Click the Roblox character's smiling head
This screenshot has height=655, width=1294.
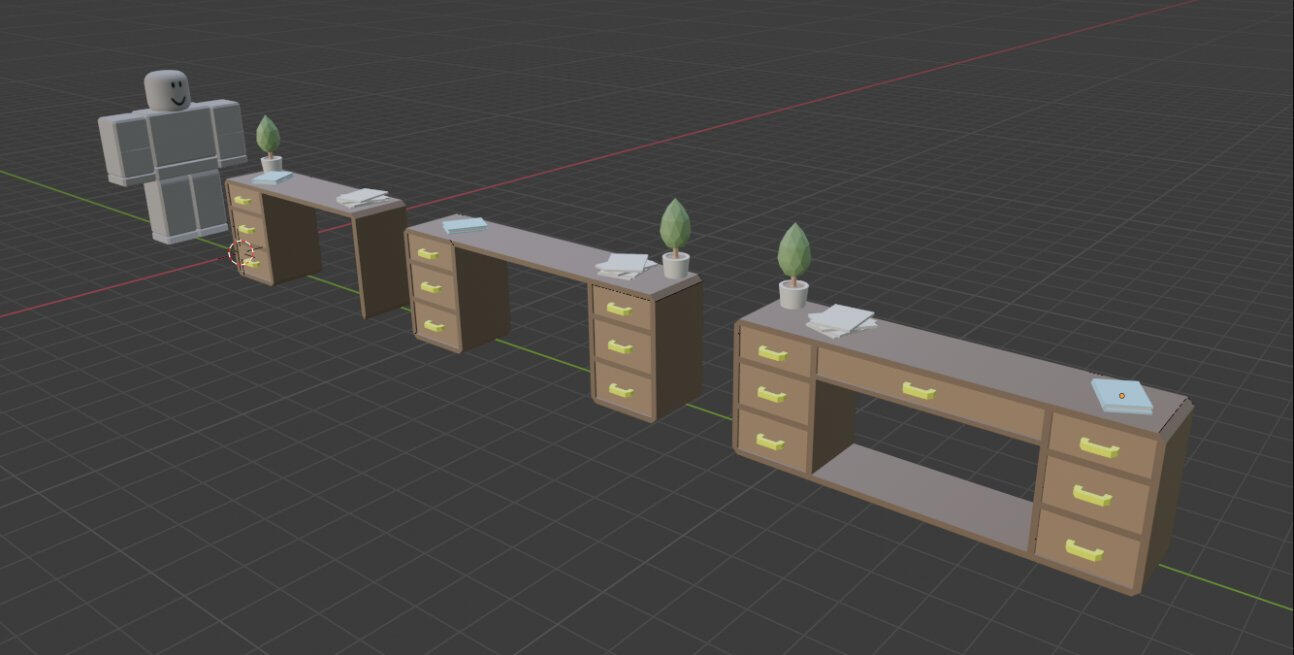click(x=167, y=91)
